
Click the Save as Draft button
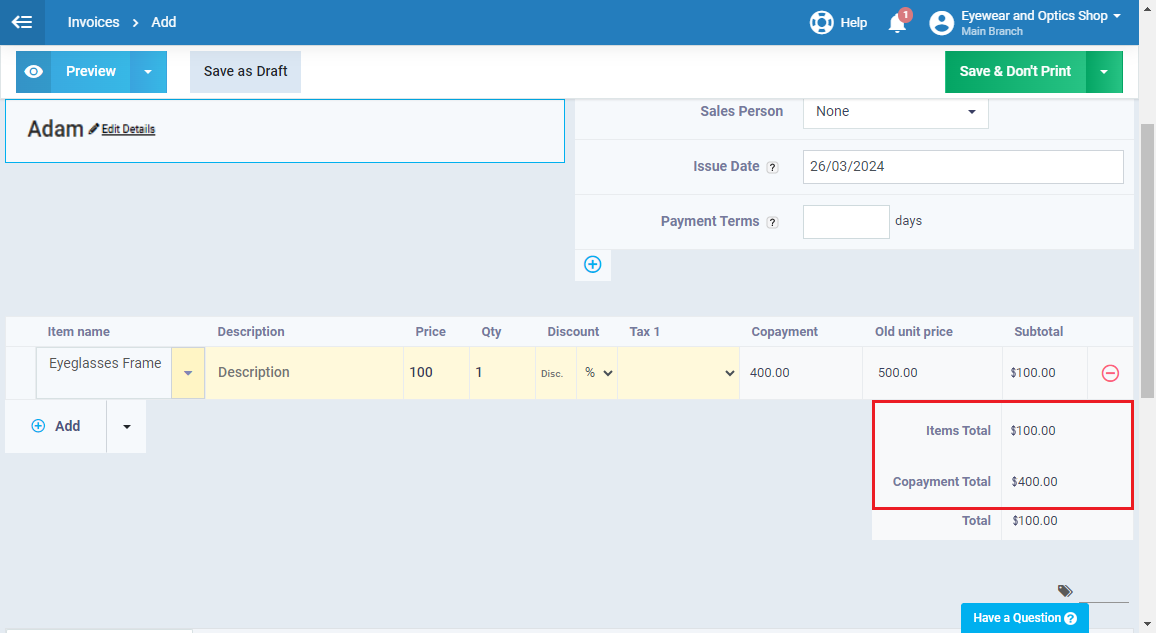[x=245, y=72]
